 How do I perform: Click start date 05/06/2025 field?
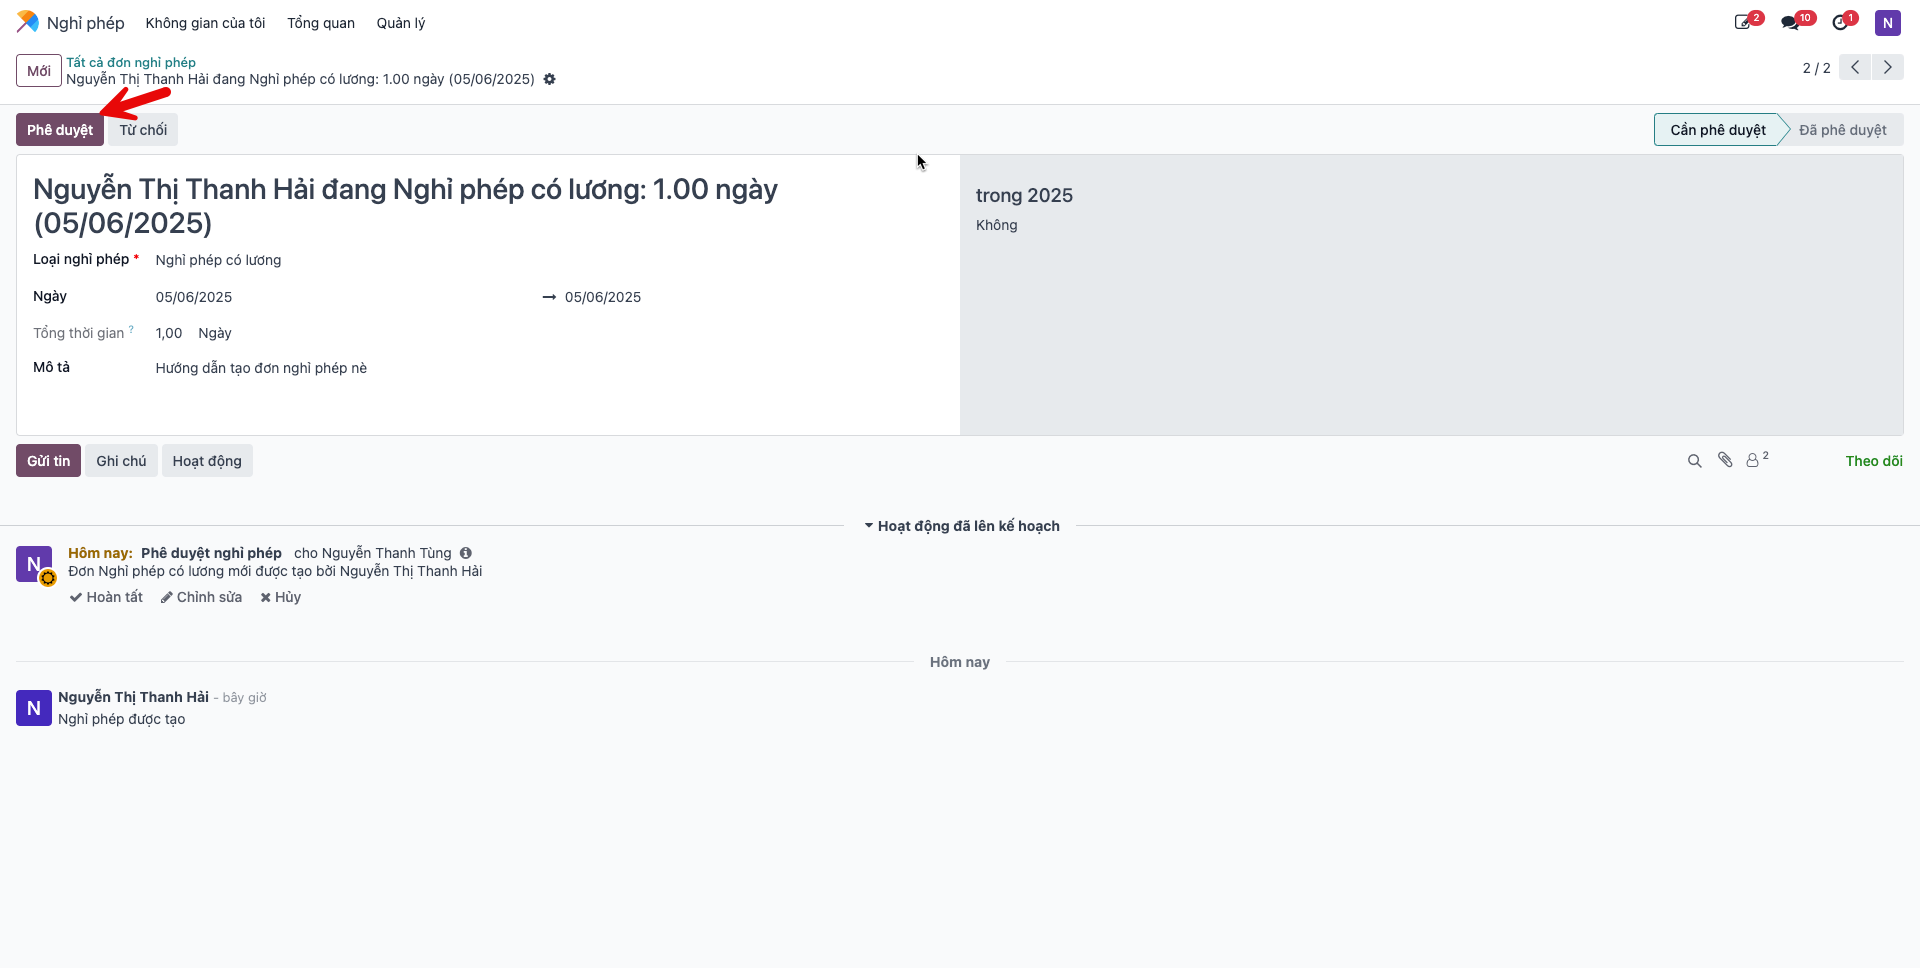tap(194, 297)
